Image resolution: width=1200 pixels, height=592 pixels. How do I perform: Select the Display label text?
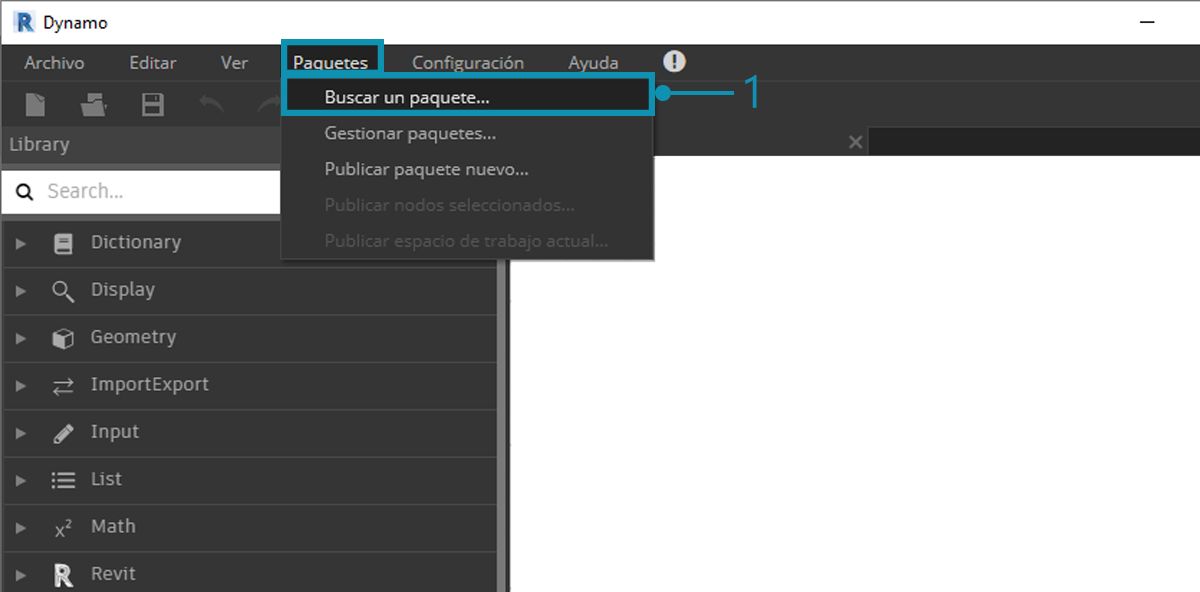pos(123,290)
